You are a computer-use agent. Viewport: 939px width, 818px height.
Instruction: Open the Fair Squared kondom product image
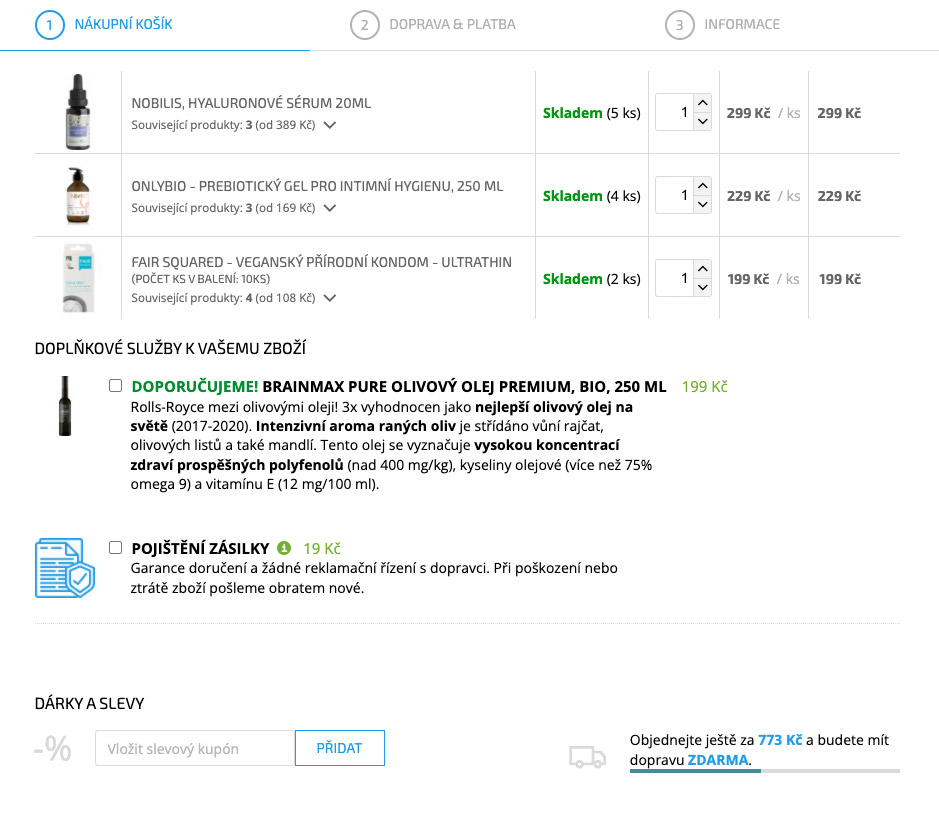click(x=78, y=278)
